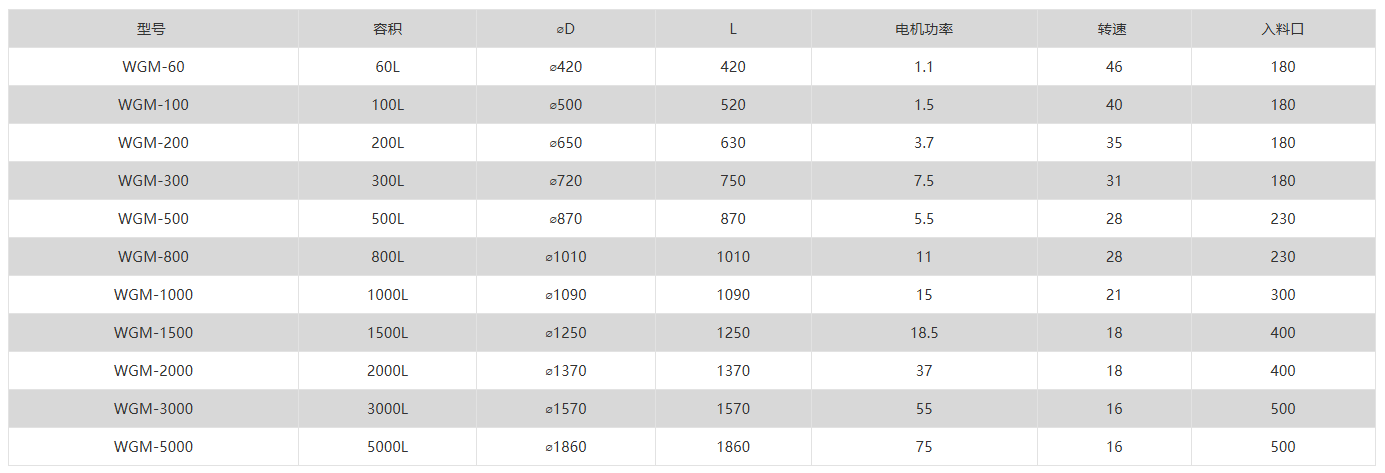Click the 容积 column header
The image size is (1385, 473).
click(387, 29)
